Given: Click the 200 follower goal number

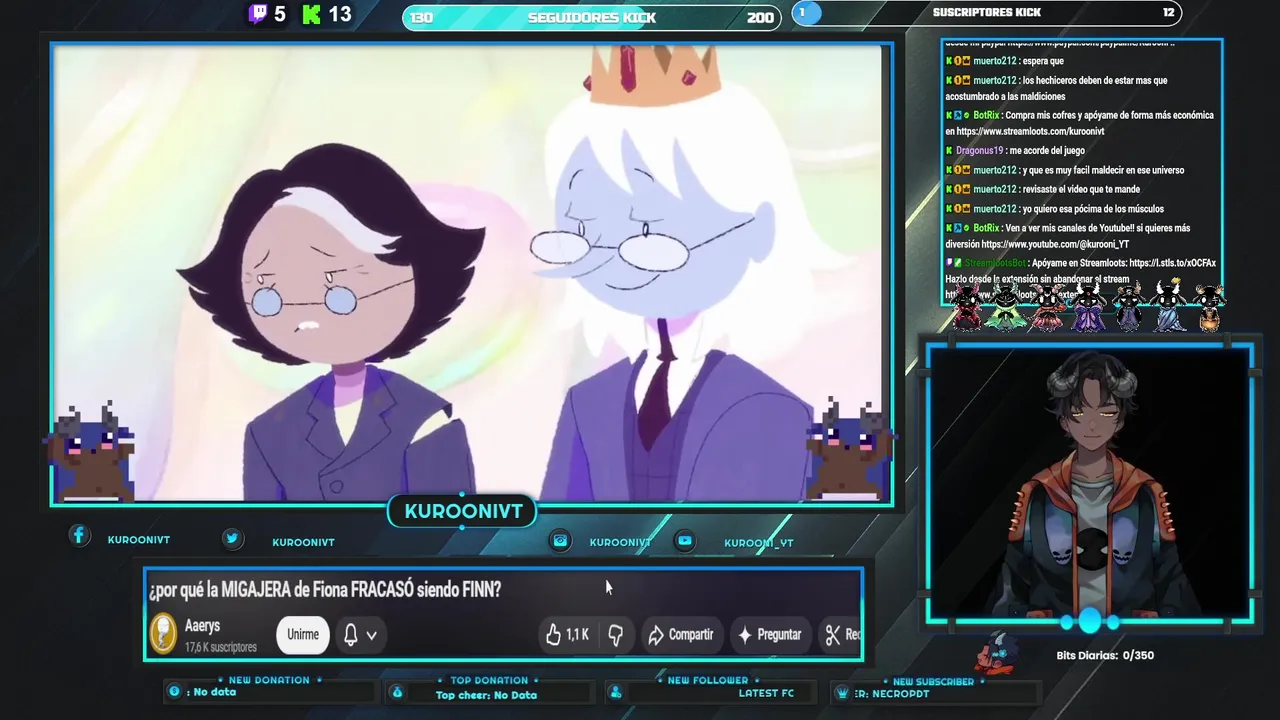Looking at the screenshot, I should click(760, 17).
